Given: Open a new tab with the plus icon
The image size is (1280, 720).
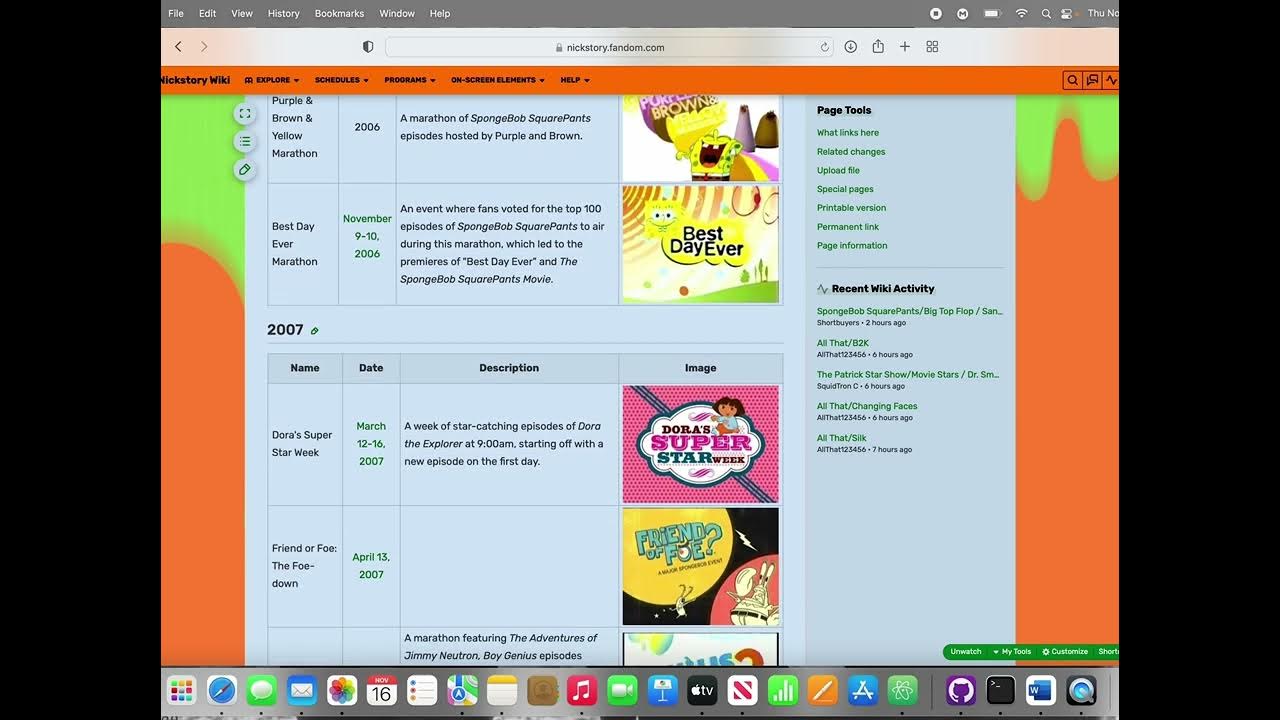Looking at the screenshot, I should point(905,47).
